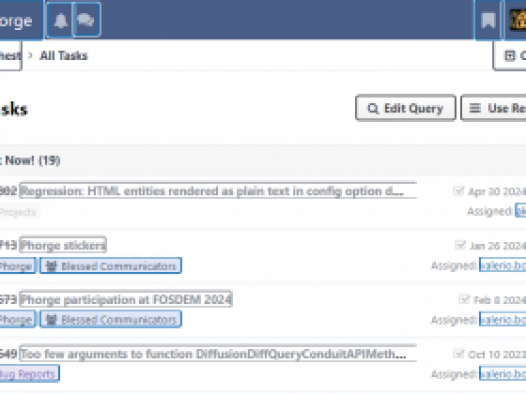Image resolution: width=526 pixels, height=394 pixels.
Task: Click the Bug Reports tag
Action: pyautogui.click(x=29, y=374)
